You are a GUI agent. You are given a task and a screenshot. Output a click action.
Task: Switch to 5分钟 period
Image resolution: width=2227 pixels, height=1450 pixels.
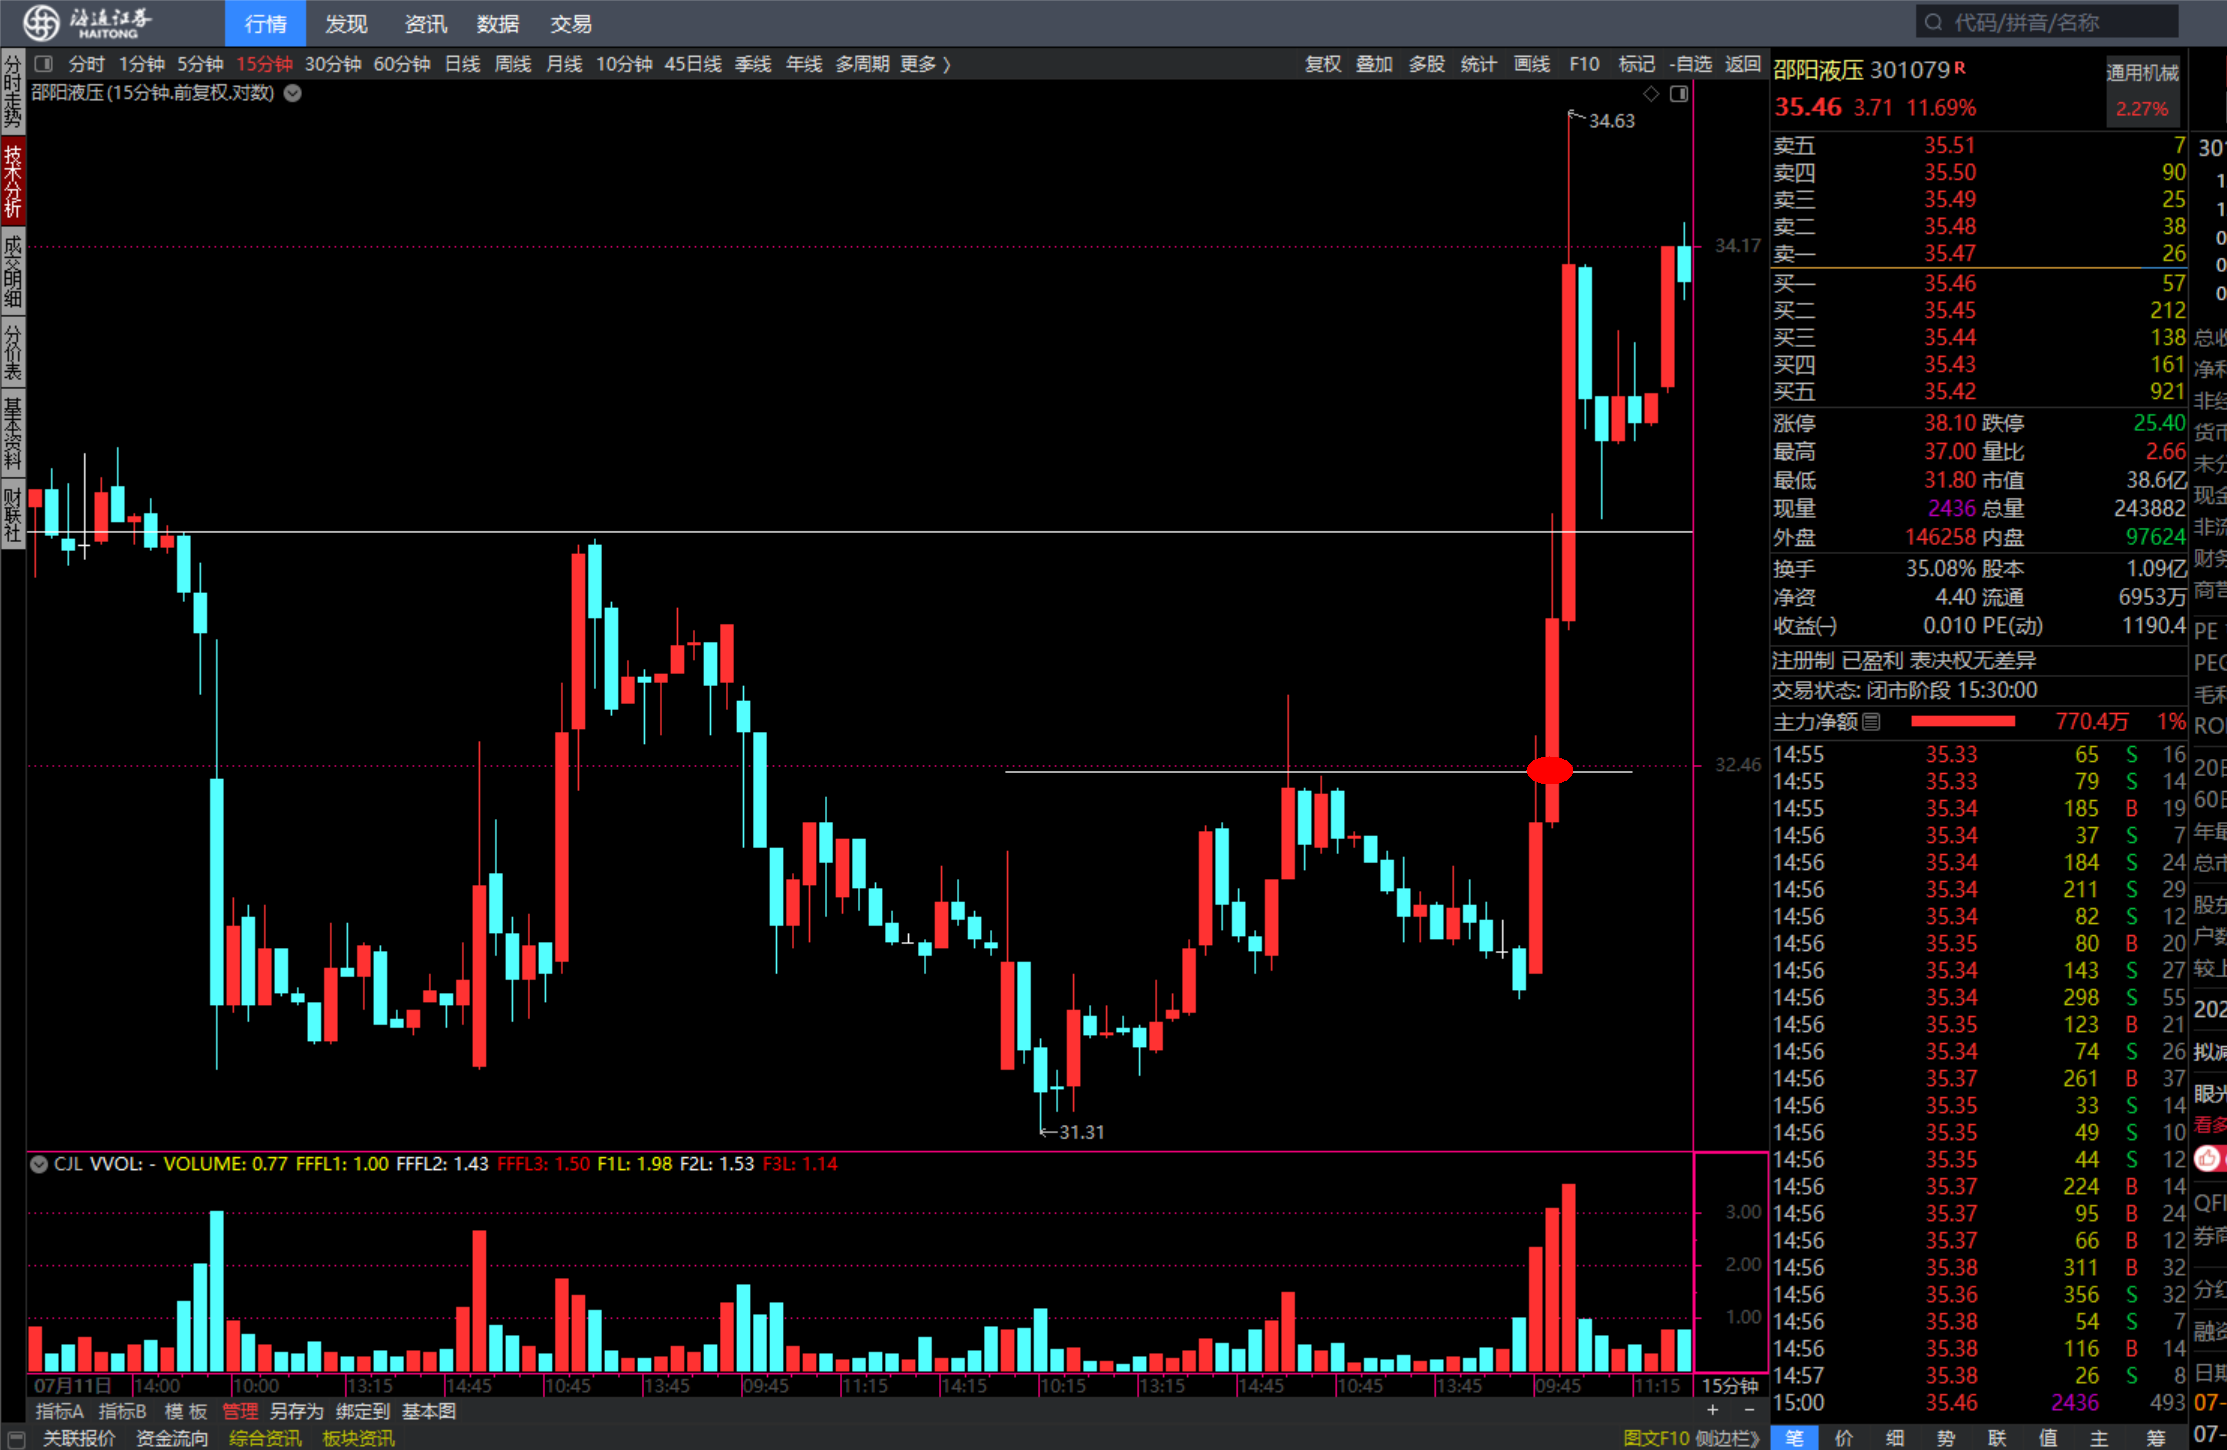coord(200,64)
